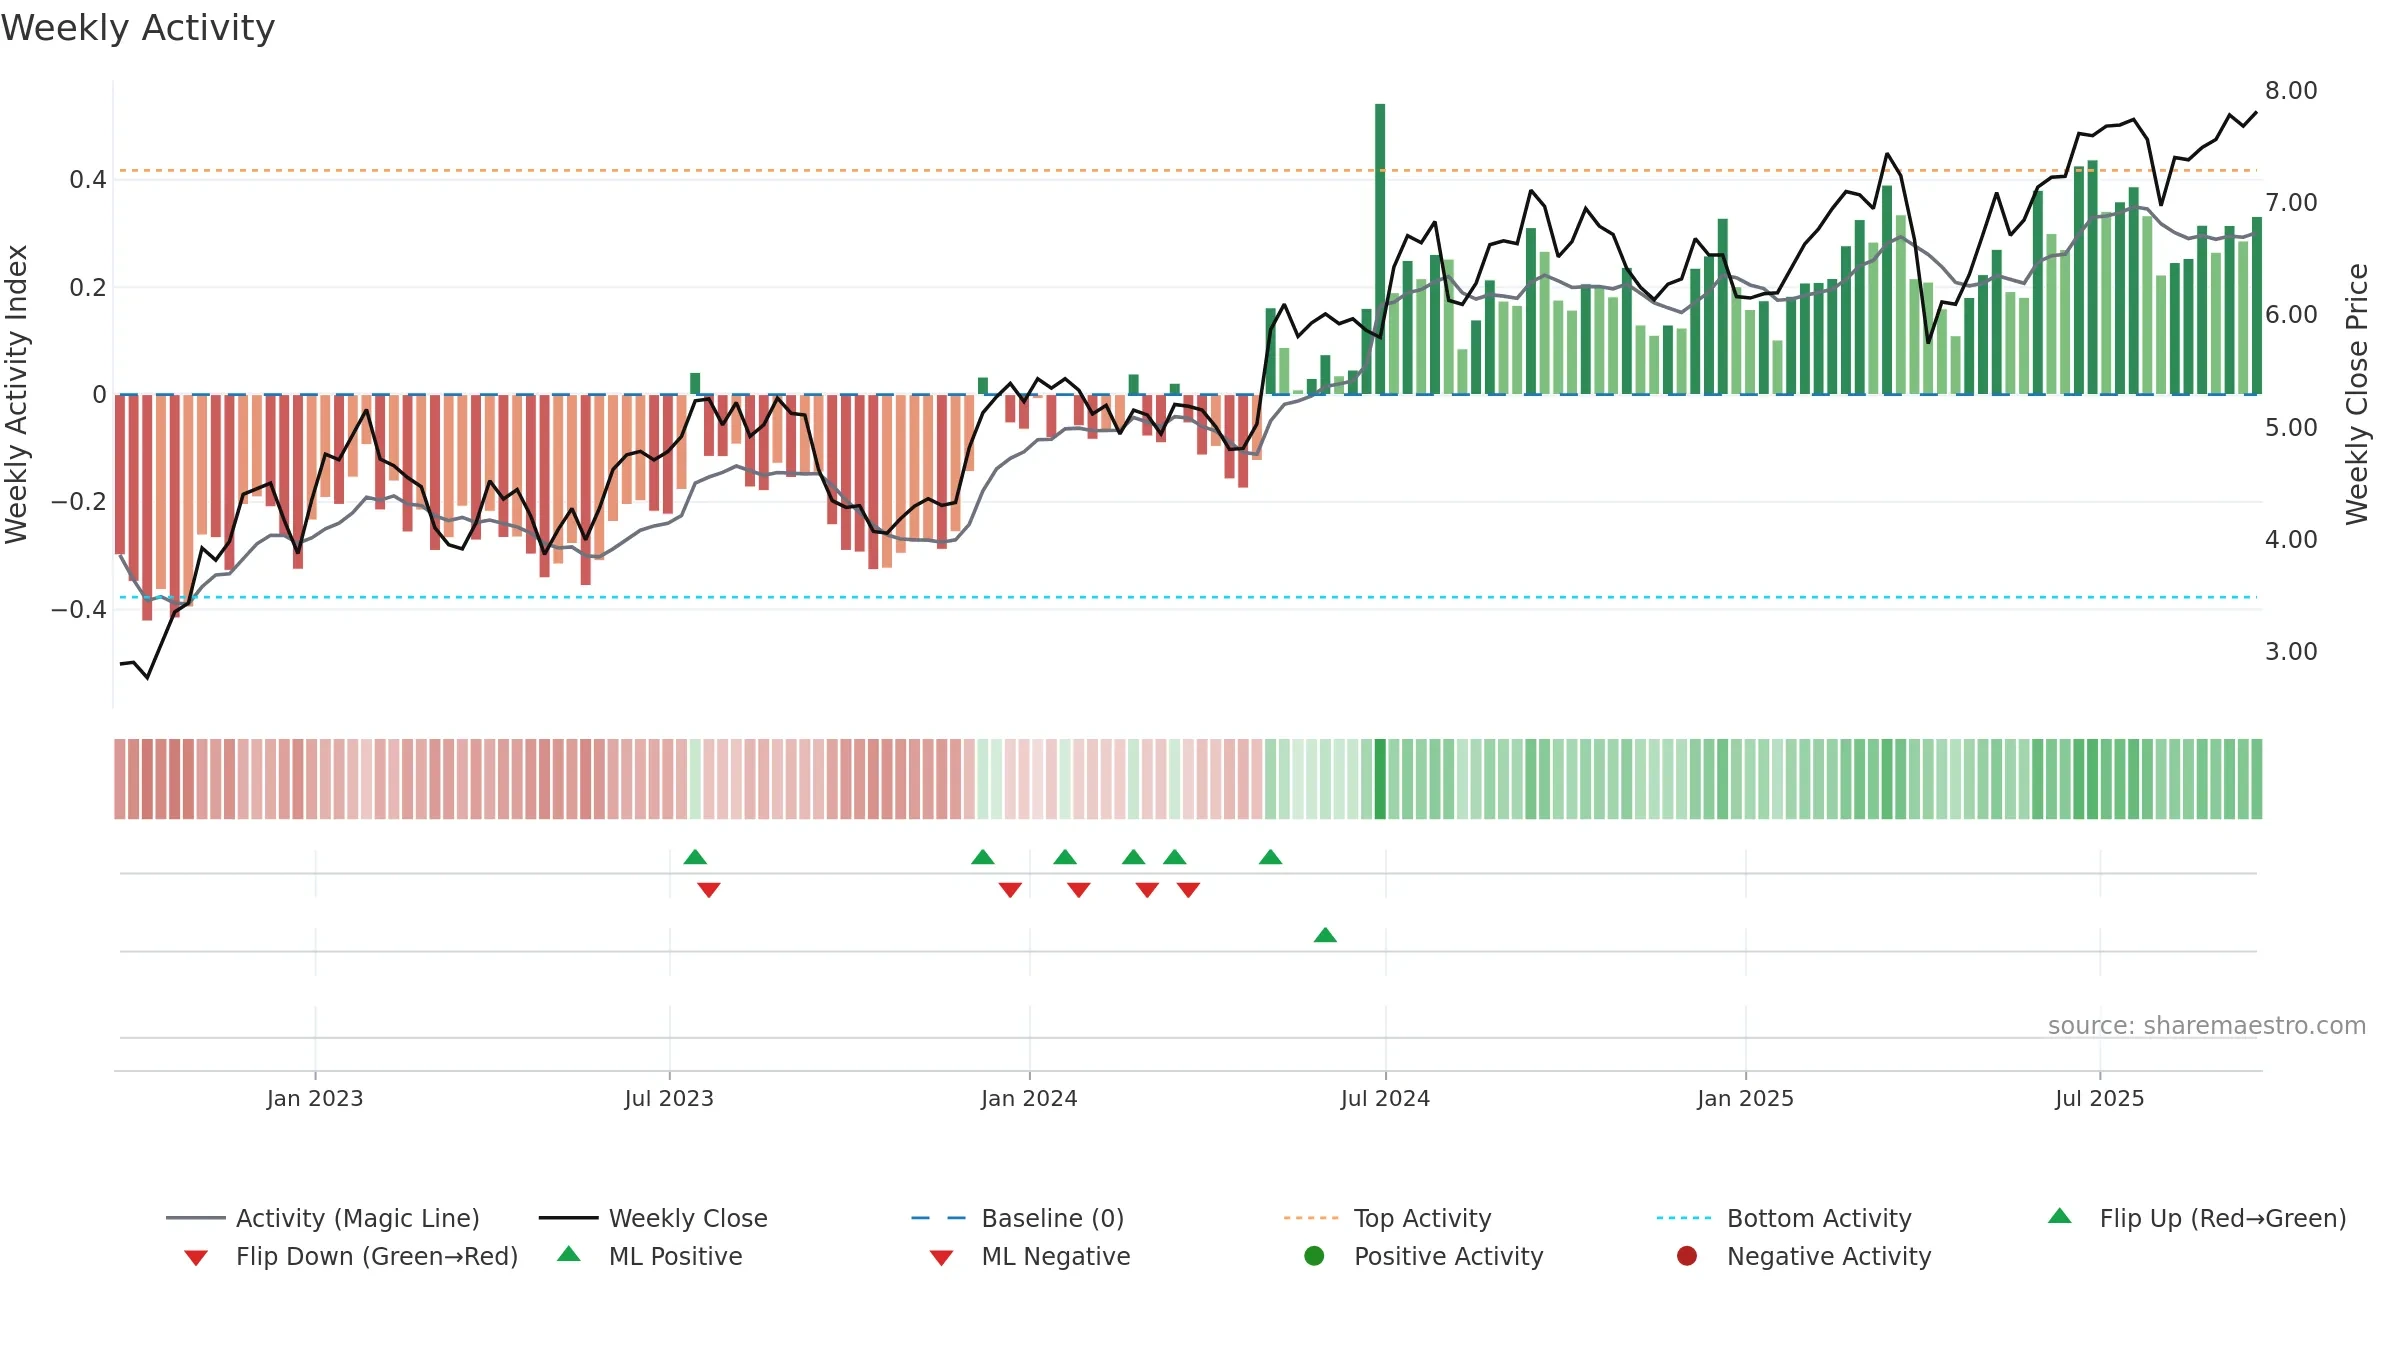
Task: Click the Jul 2025 x-axis label
Action: click(x=2100, y=1098)
